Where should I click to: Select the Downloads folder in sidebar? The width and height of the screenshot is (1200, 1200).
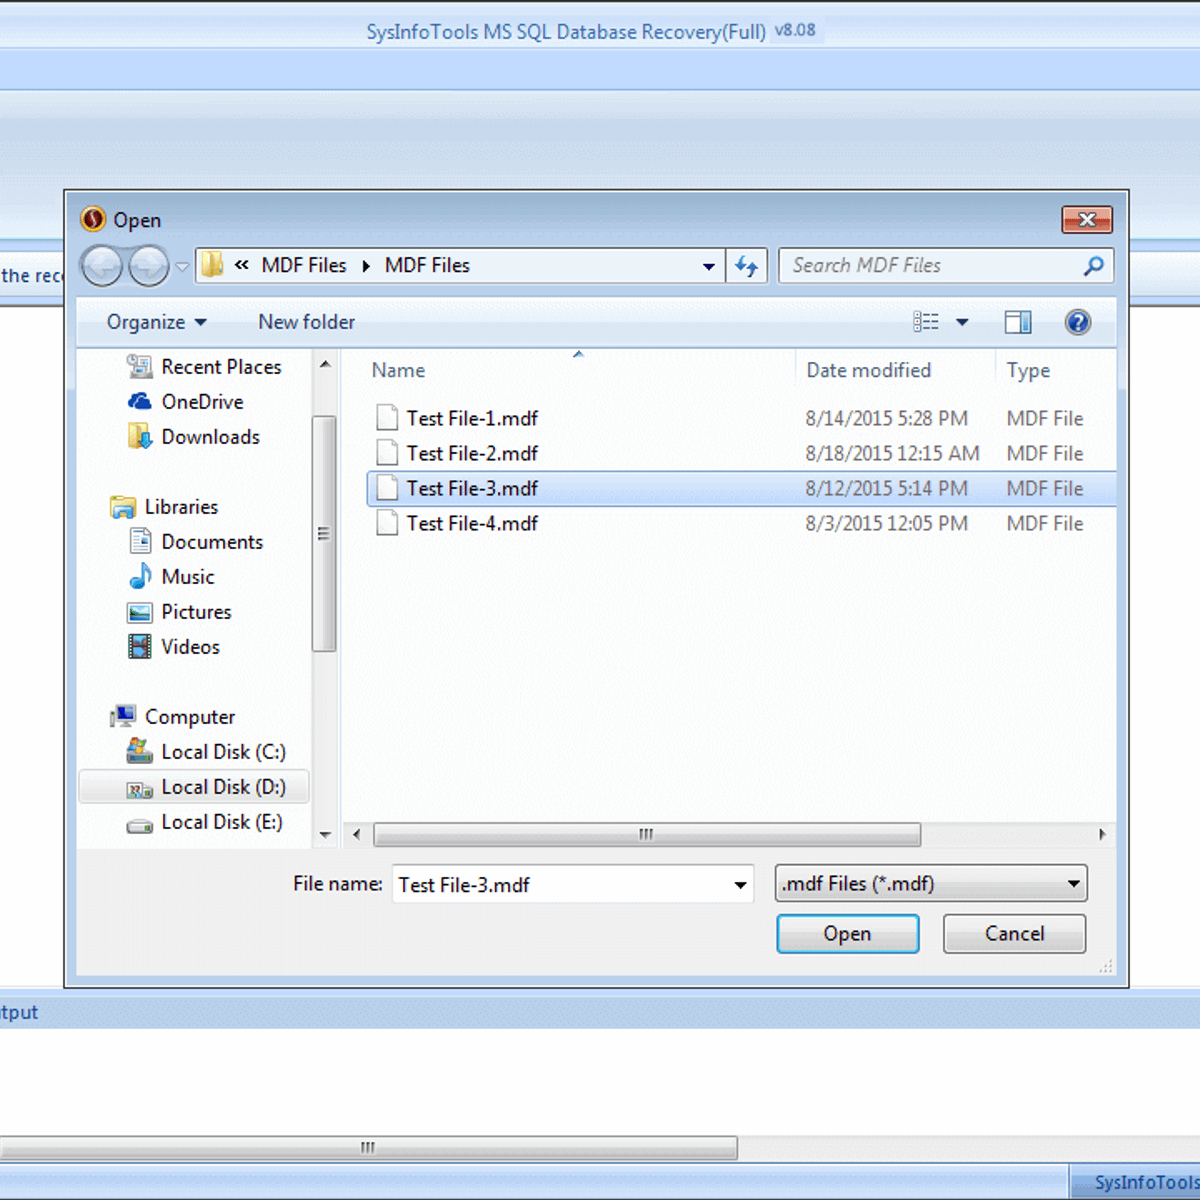(210, 437)
